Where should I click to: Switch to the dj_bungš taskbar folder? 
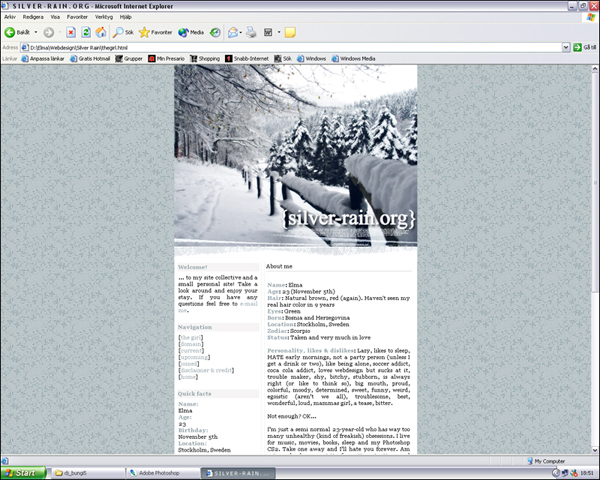[87, 473]
